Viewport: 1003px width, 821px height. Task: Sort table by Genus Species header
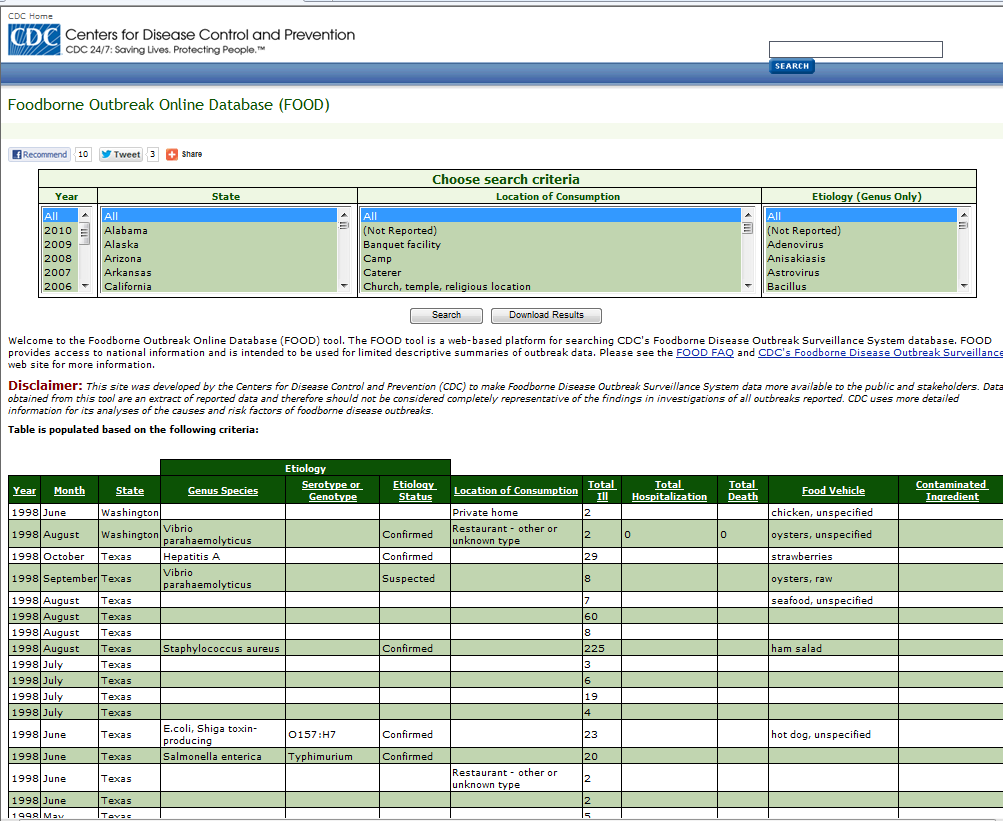tap(223, 491)
